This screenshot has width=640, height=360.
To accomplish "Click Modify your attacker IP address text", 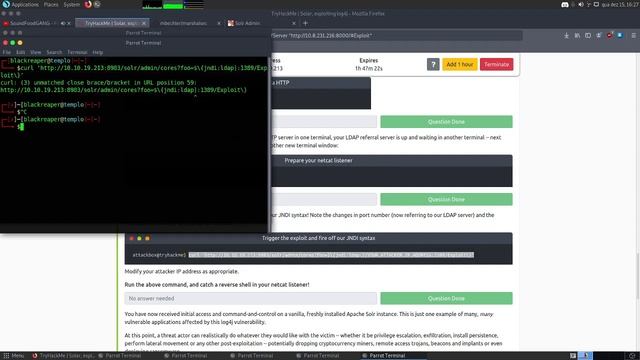I will point(182,271).
